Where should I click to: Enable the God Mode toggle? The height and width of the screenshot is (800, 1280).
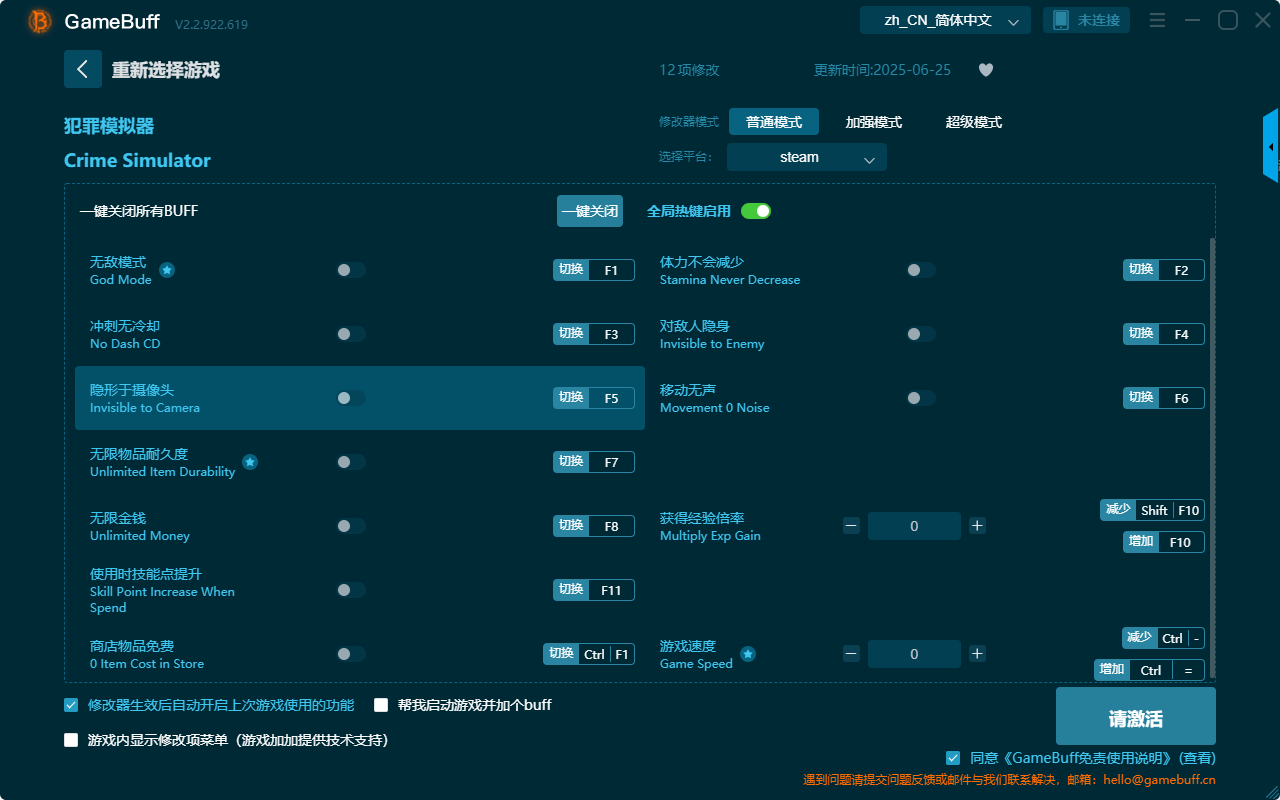click(350, 269)
